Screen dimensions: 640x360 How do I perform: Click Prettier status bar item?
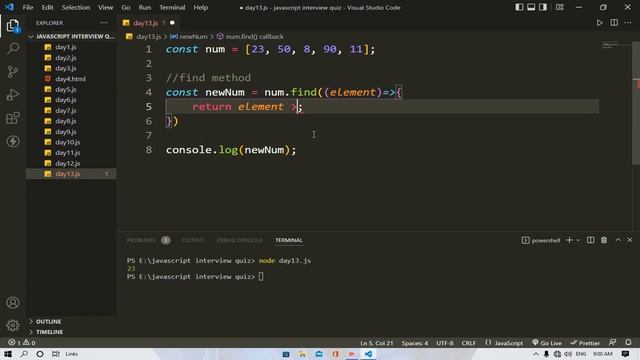click(585, 343)
